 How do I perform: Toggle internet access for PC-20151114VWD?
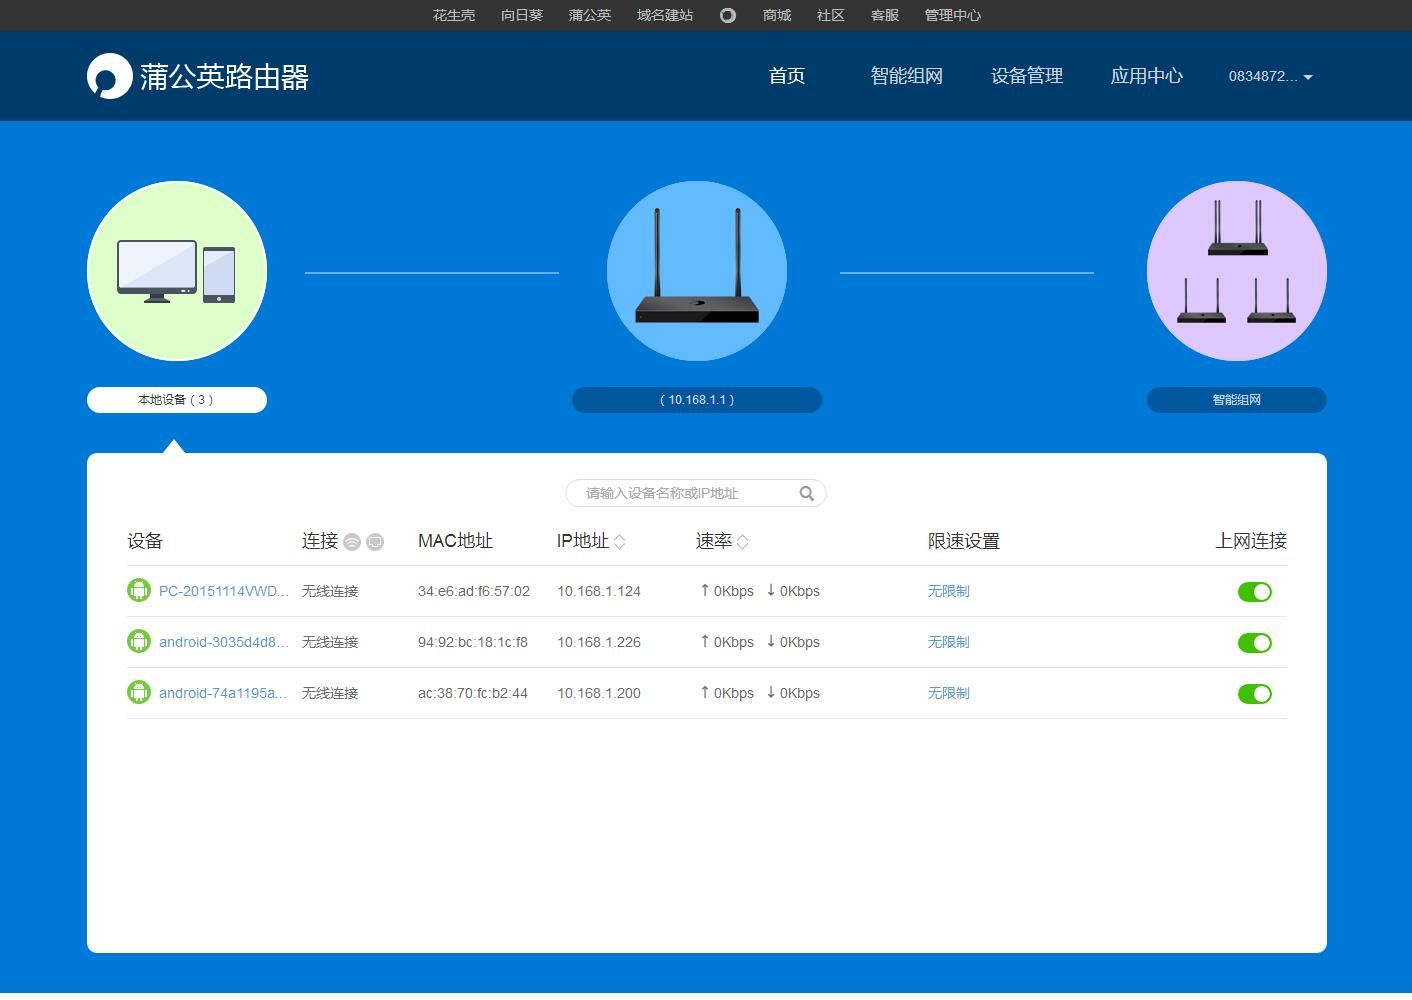tap(1255, 592)
